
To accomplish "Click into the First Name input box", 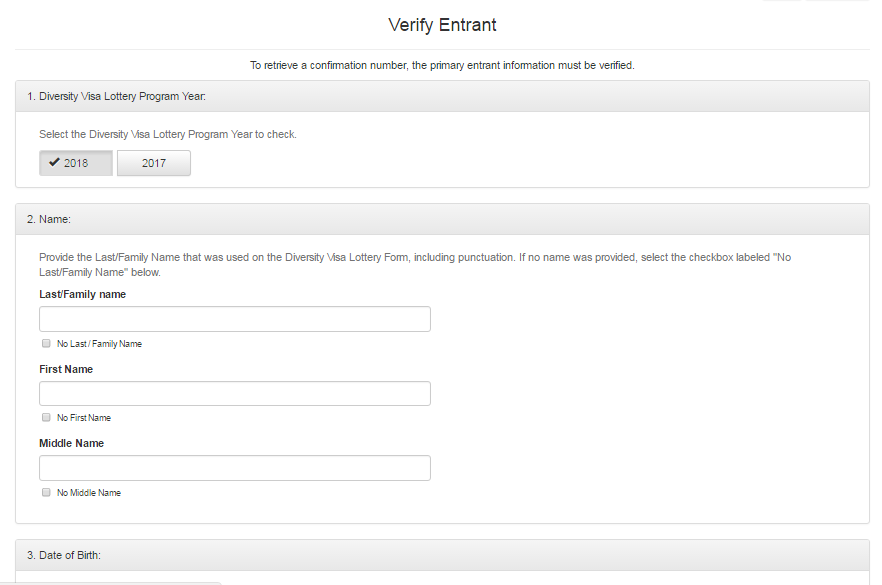I will coord(235,394).
